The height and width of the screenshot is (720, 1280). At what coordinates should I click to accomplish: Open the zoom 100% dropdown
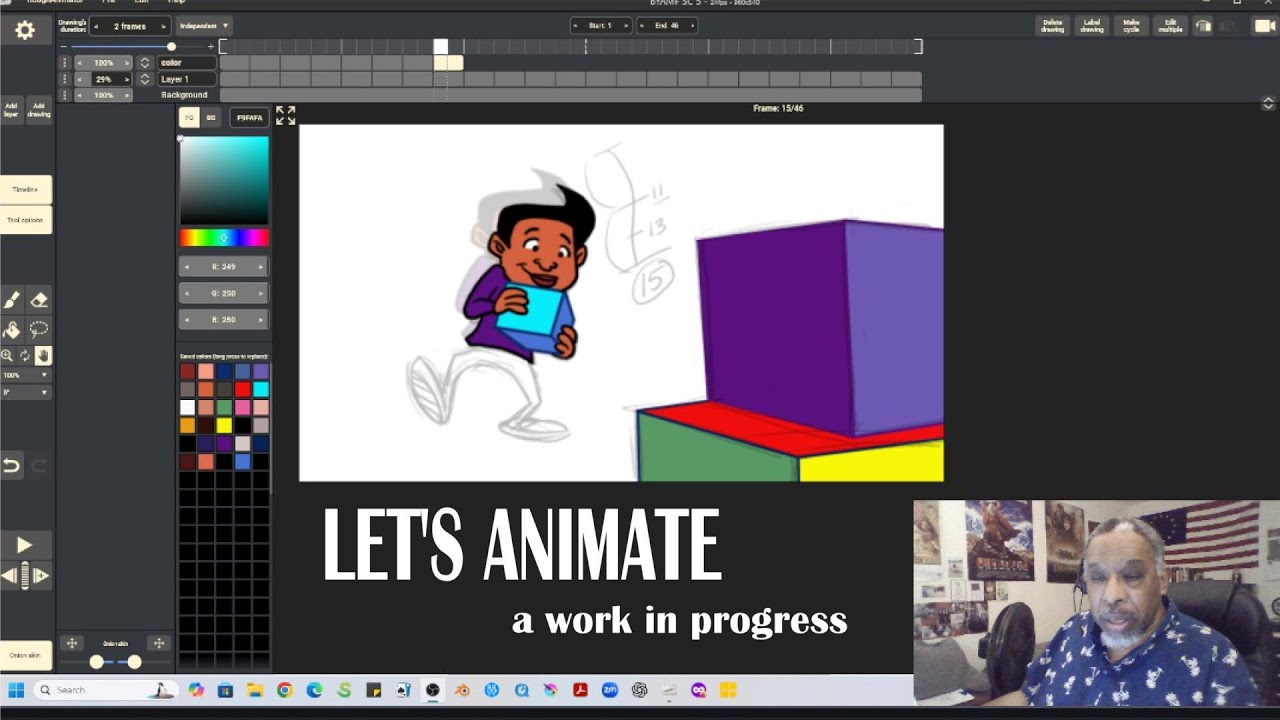click(25, 375)
